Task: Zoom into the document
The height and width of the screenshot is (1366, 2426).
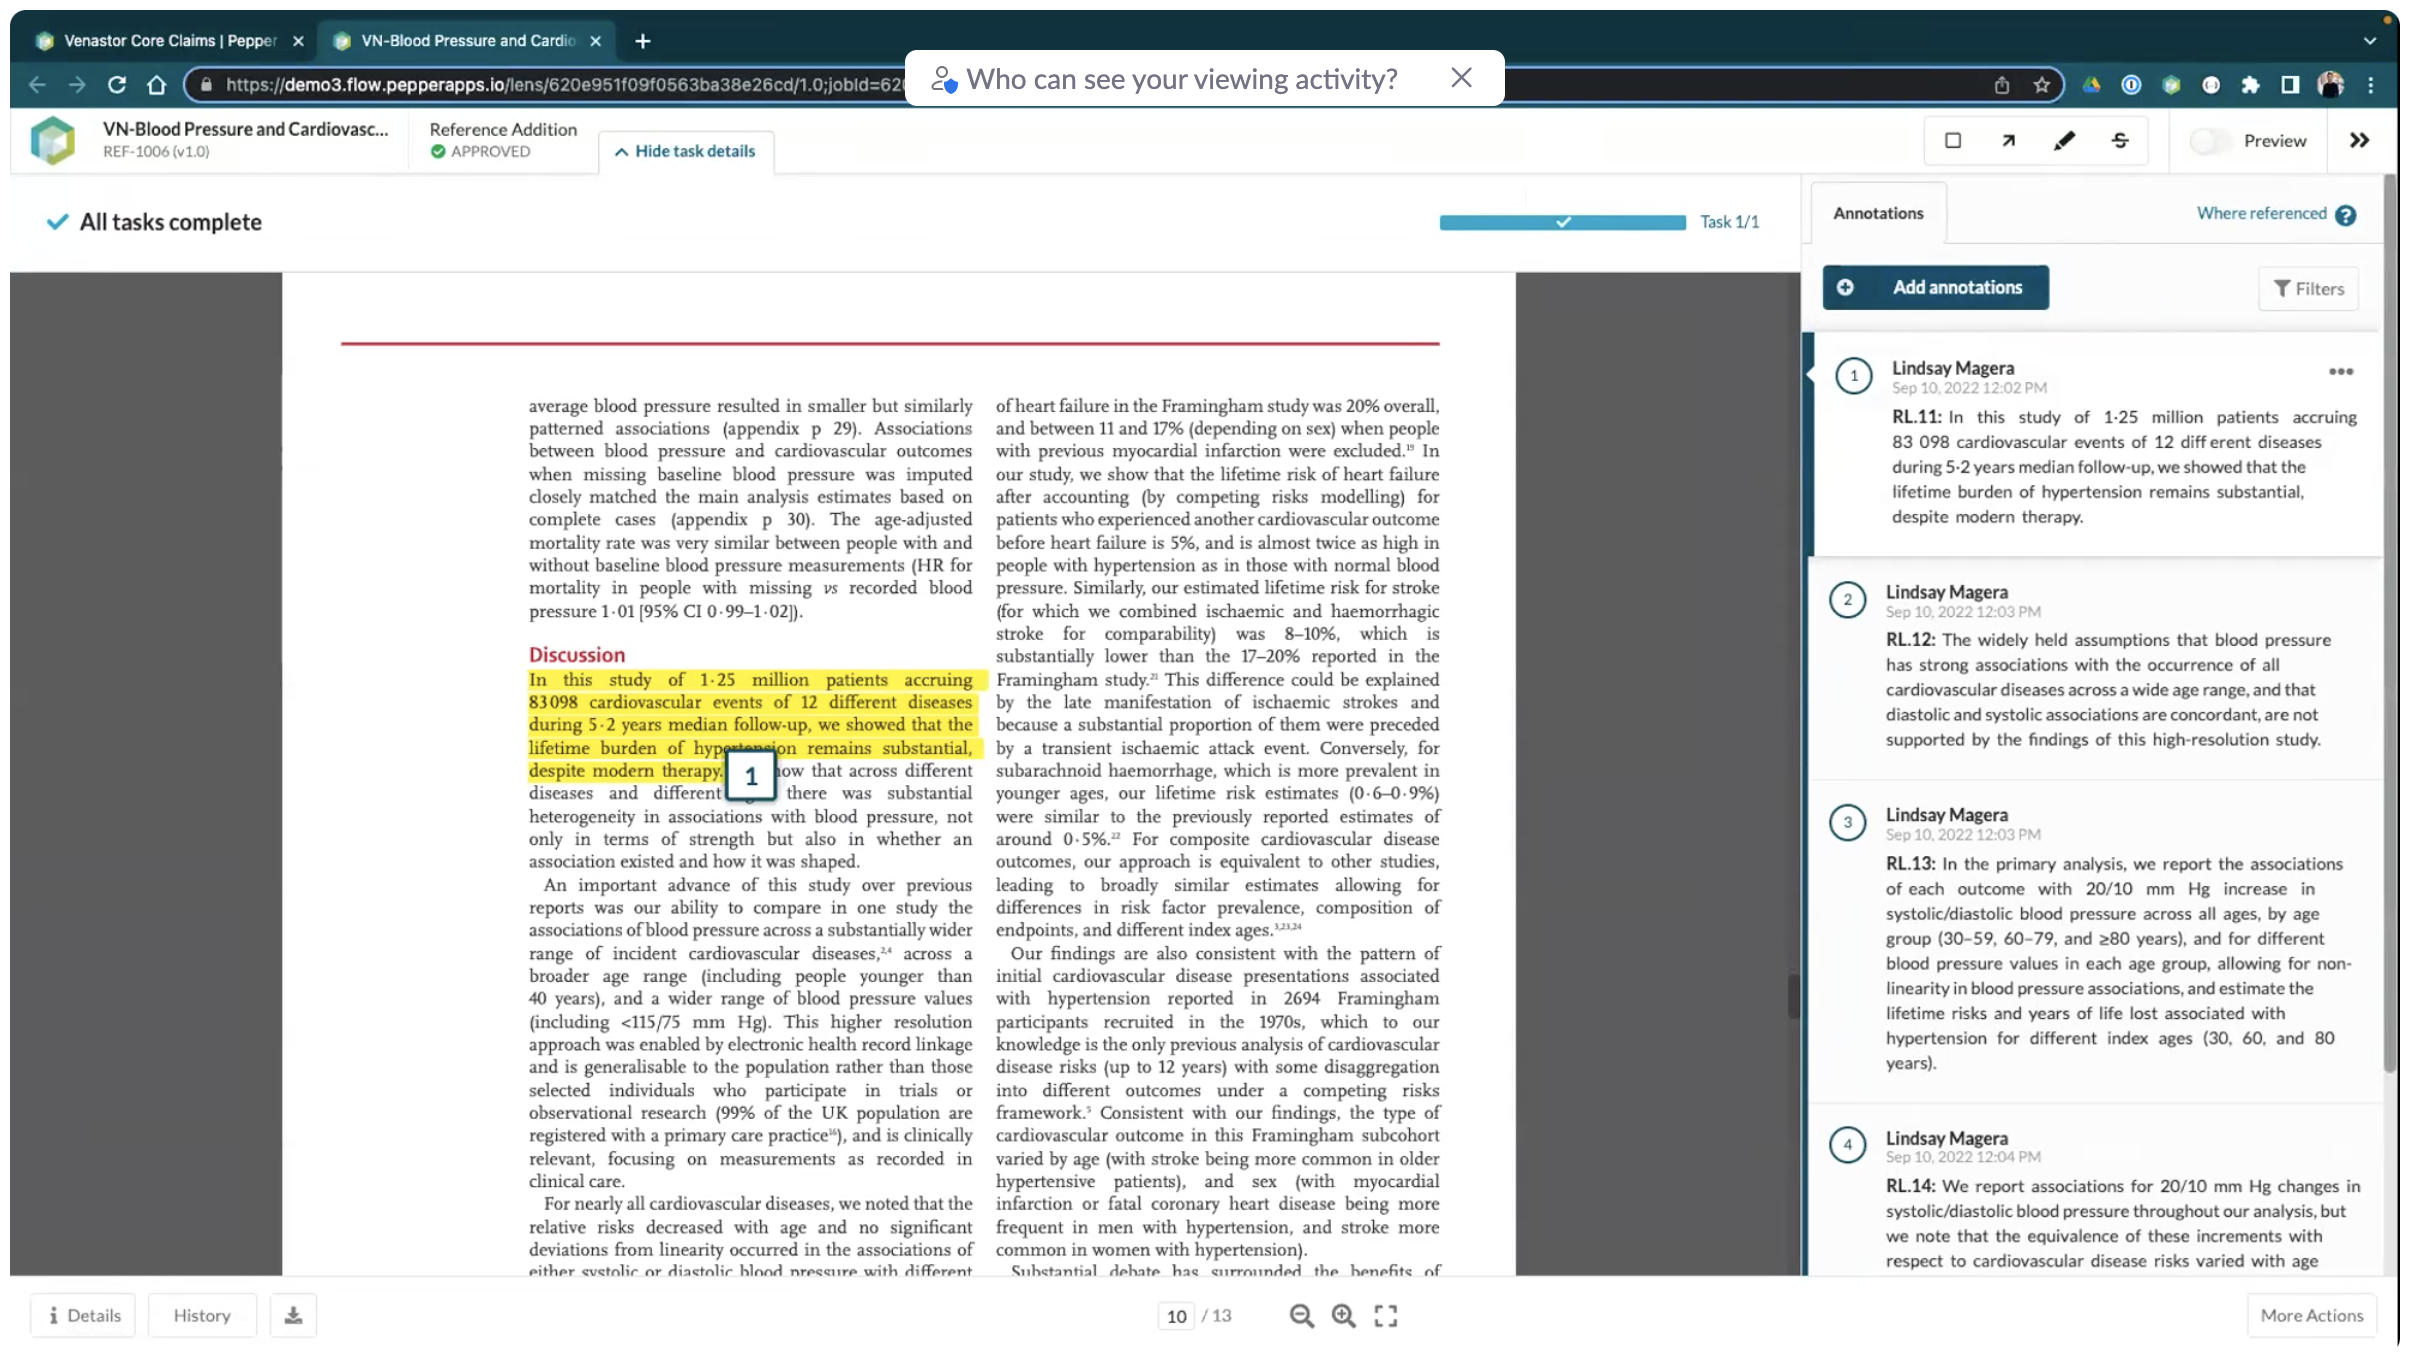Action: (x=1343, y=1316)
